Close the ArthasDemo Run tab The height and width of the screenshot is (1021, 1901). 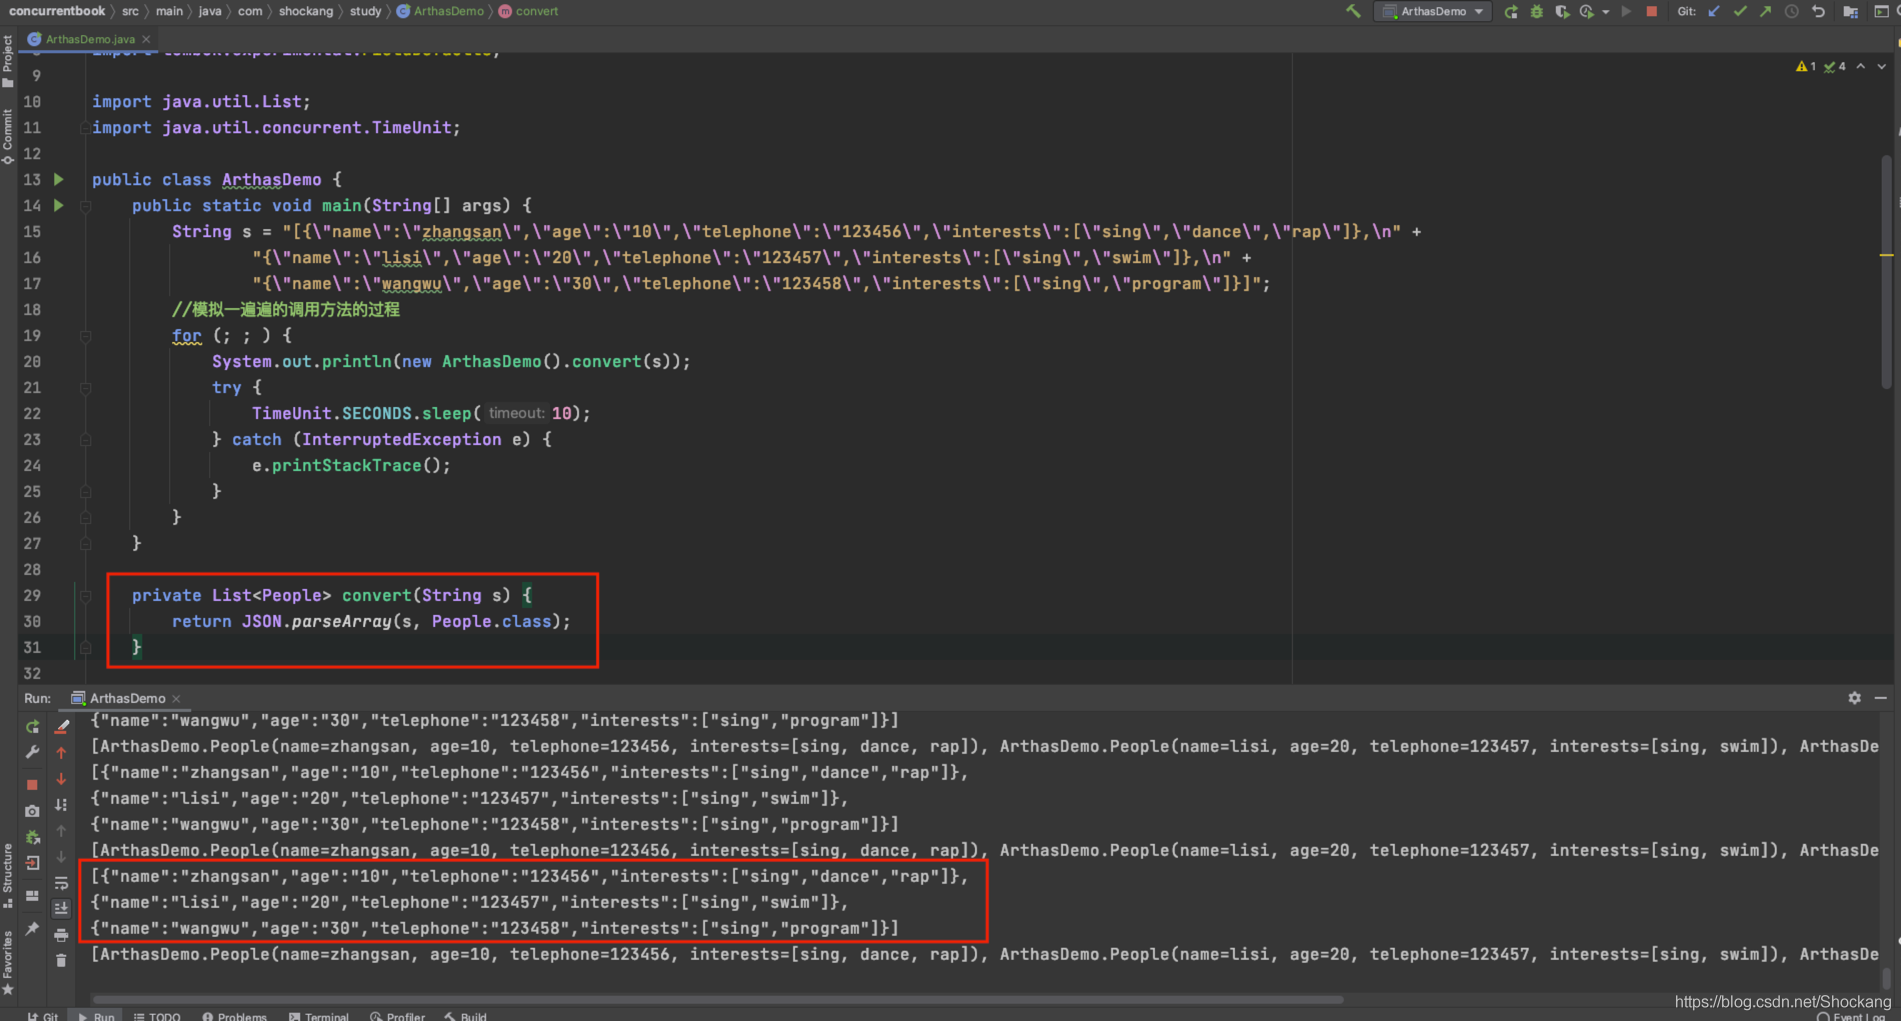click(x=176, y=698)
